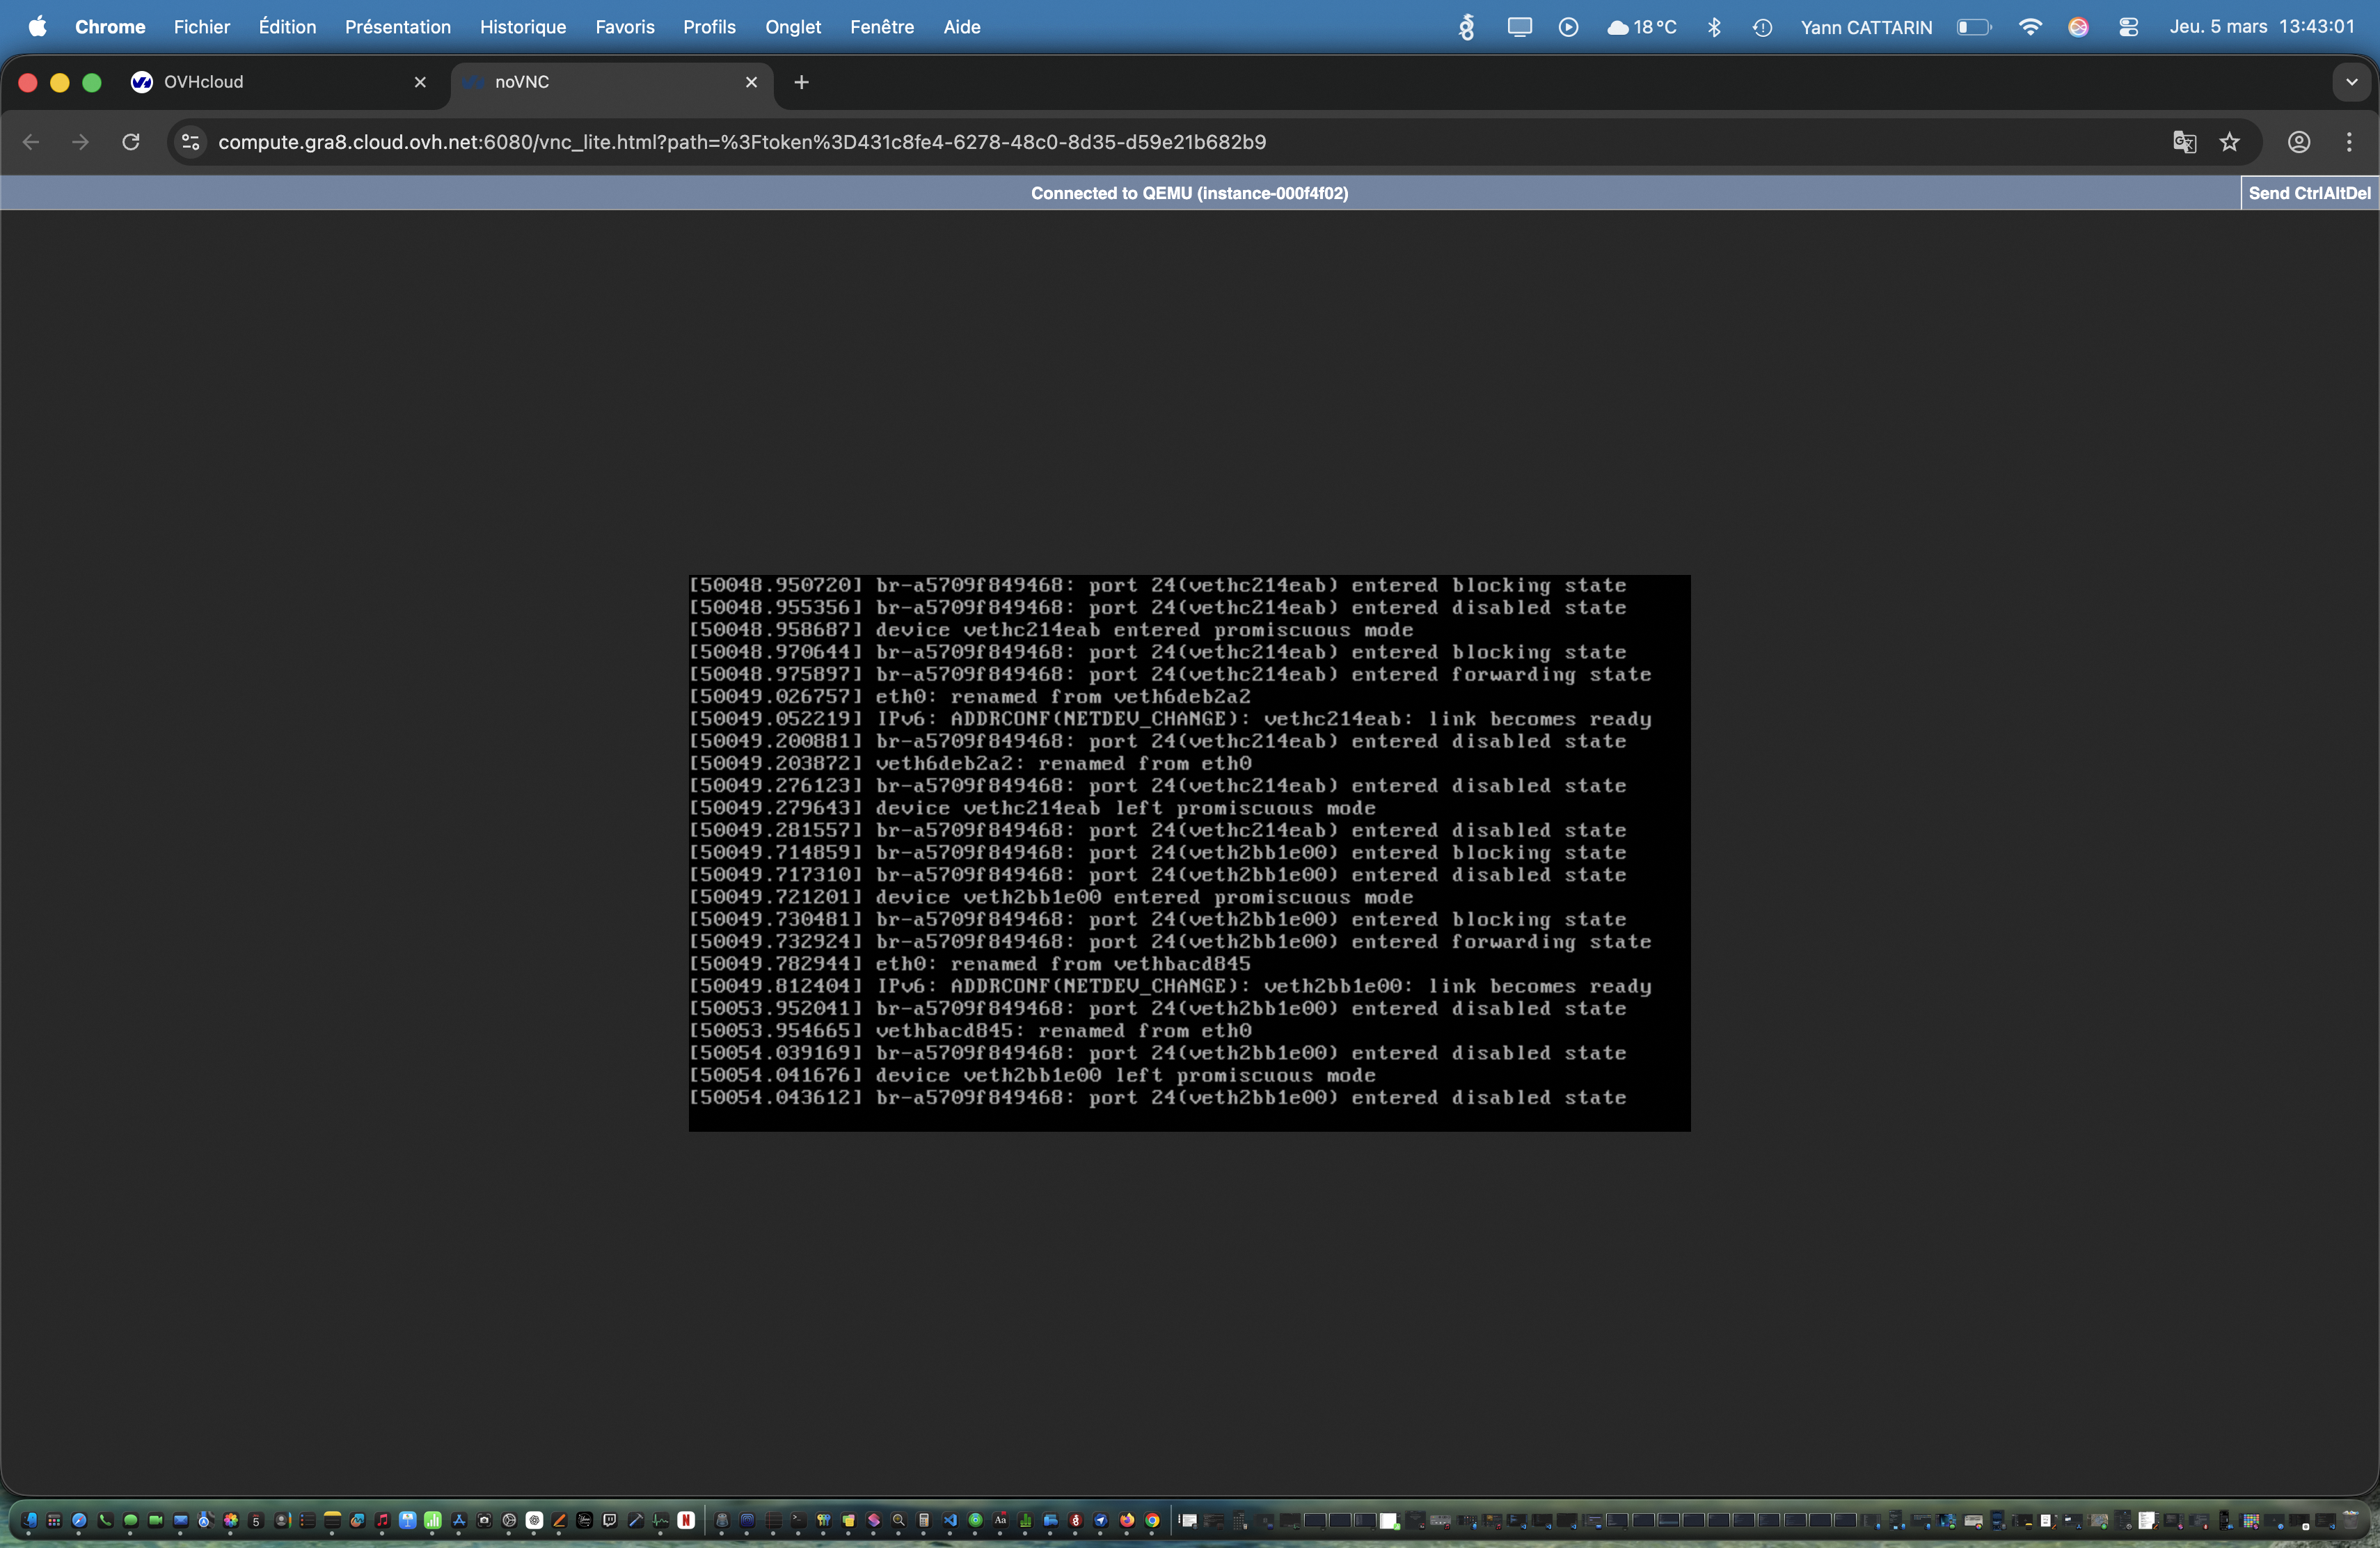Open the Apple menu
Image resolution: width=2380 pixels, height=1548 pixels.
(x=37, y=27)
